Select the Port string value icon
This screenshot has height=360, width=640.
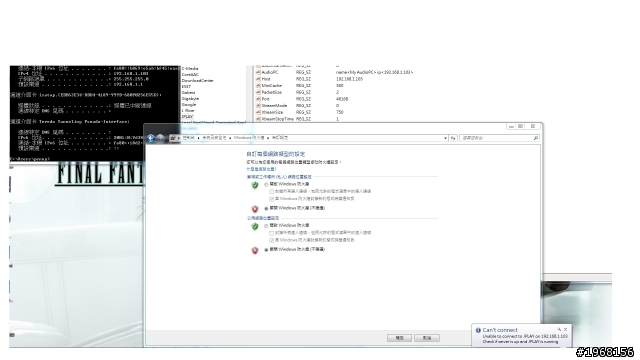point(258,99)
